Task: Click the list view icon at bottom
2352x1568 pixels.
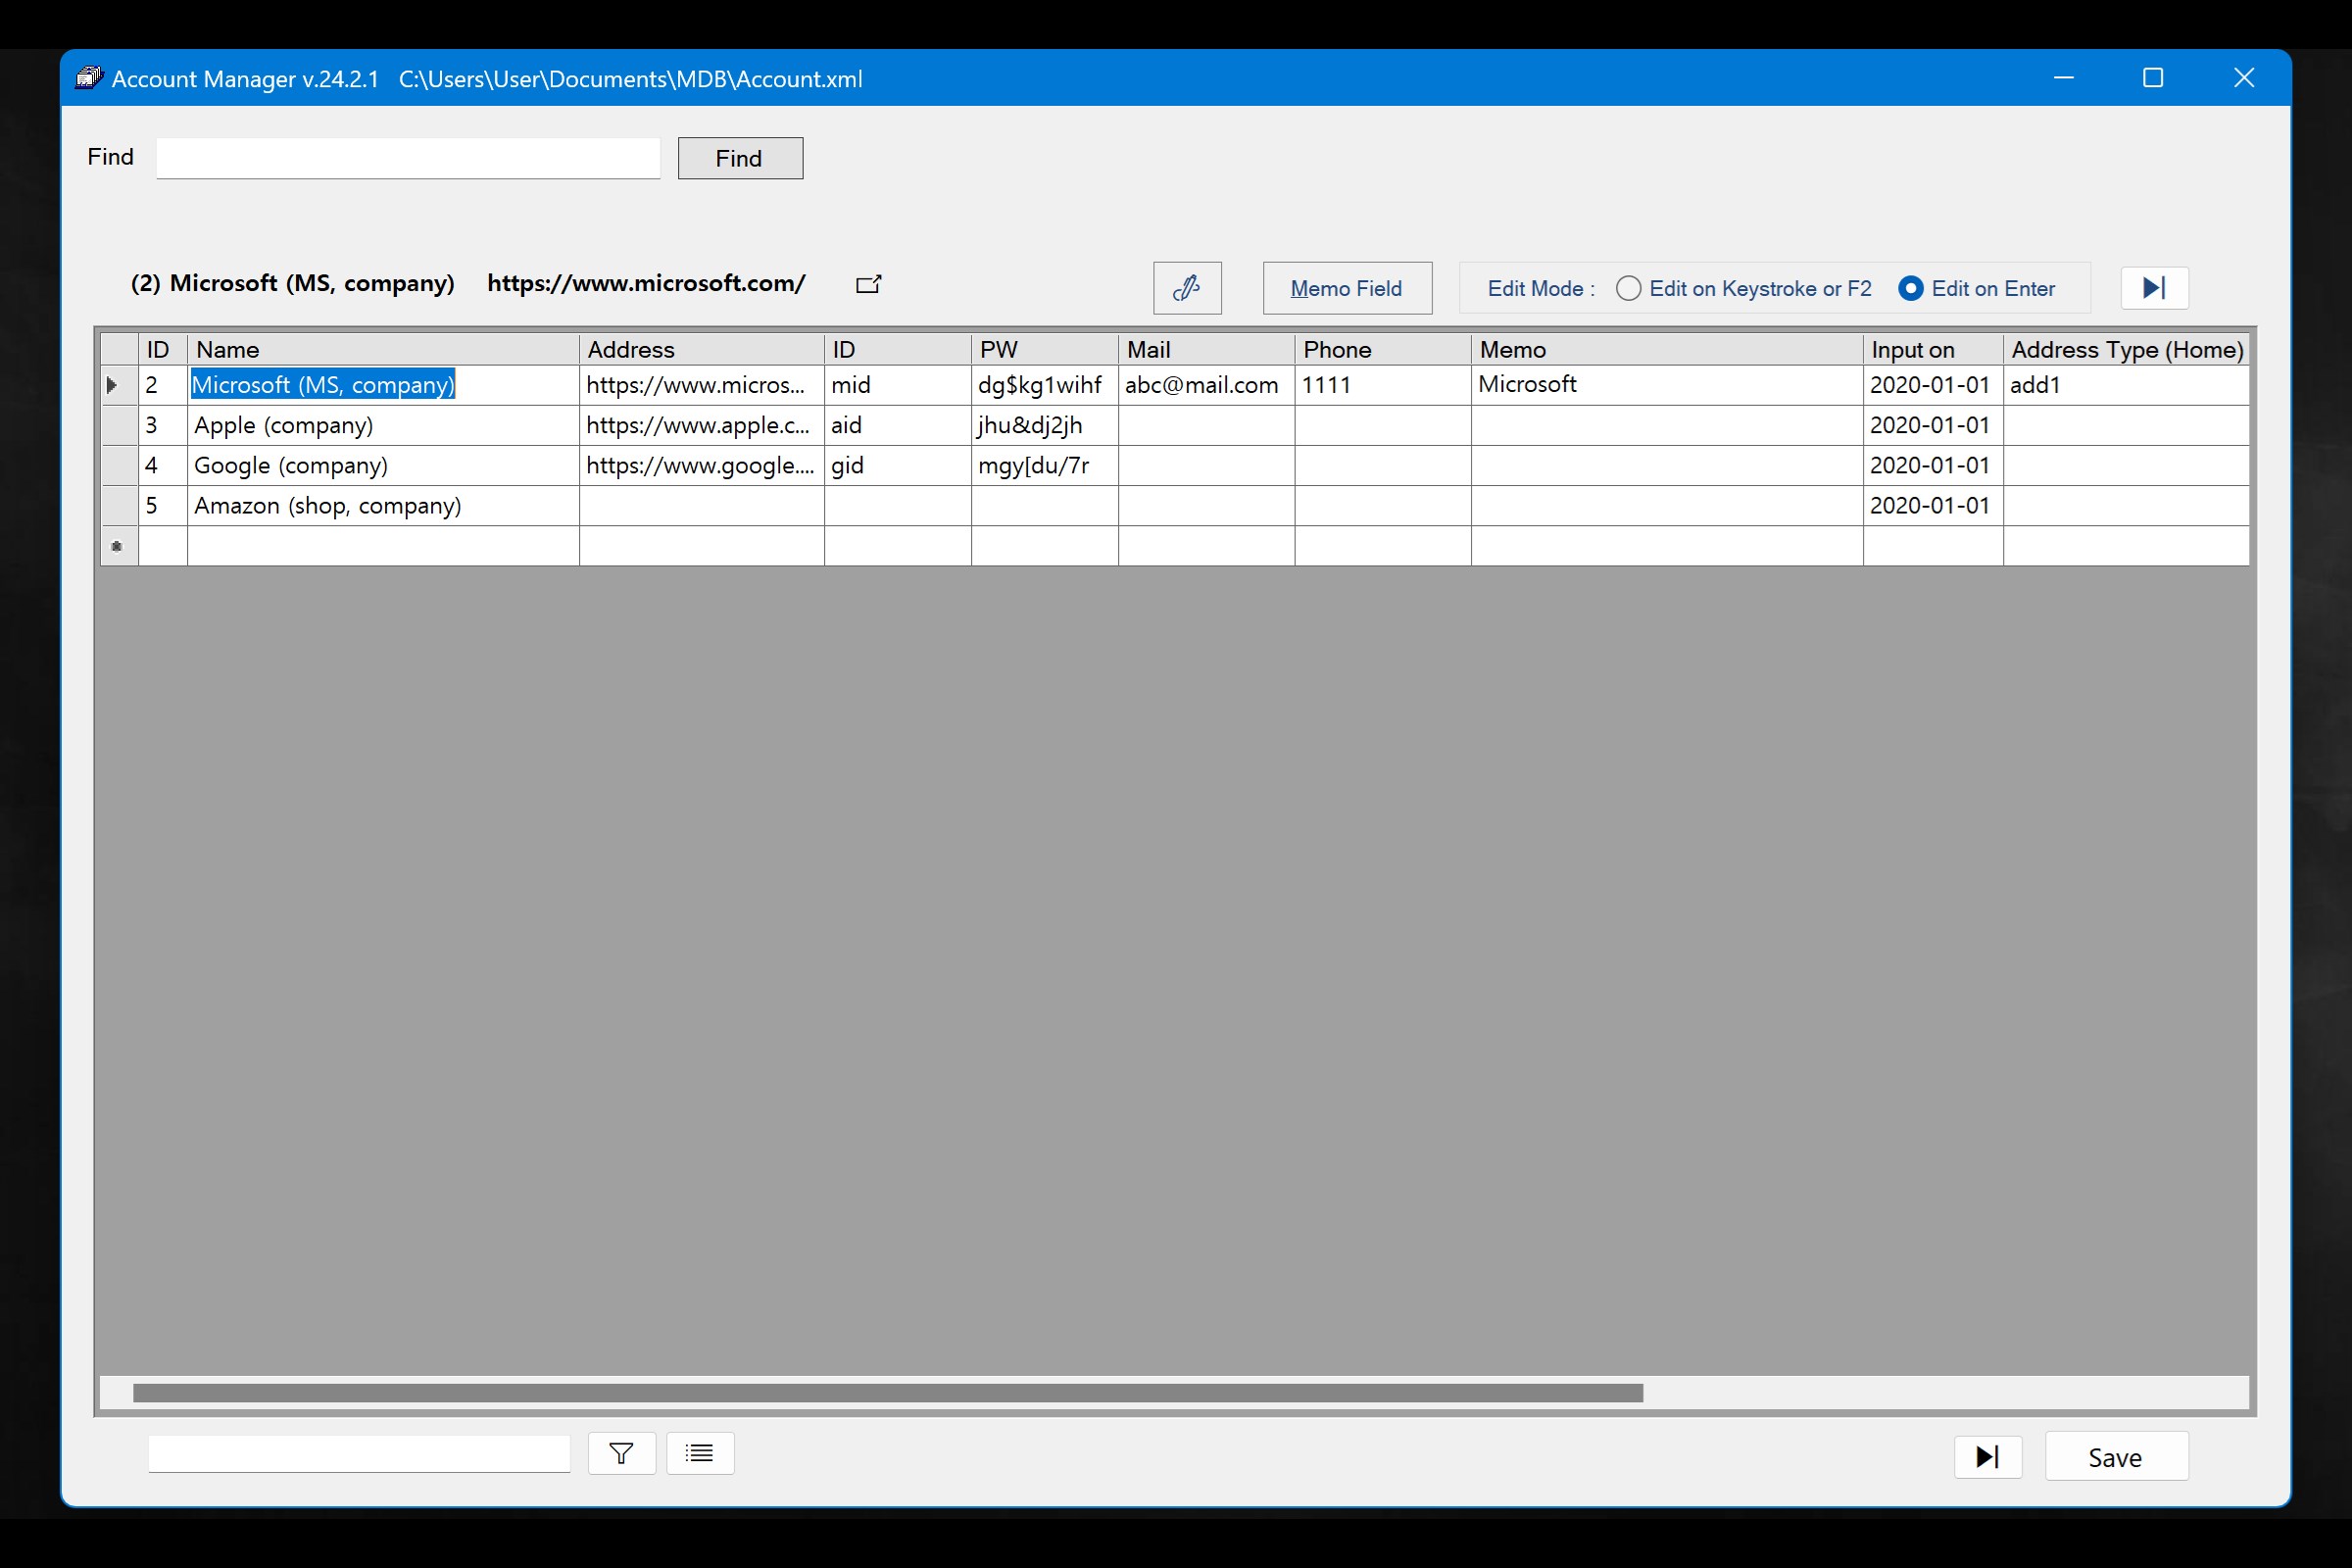Action: point(700,1453)
